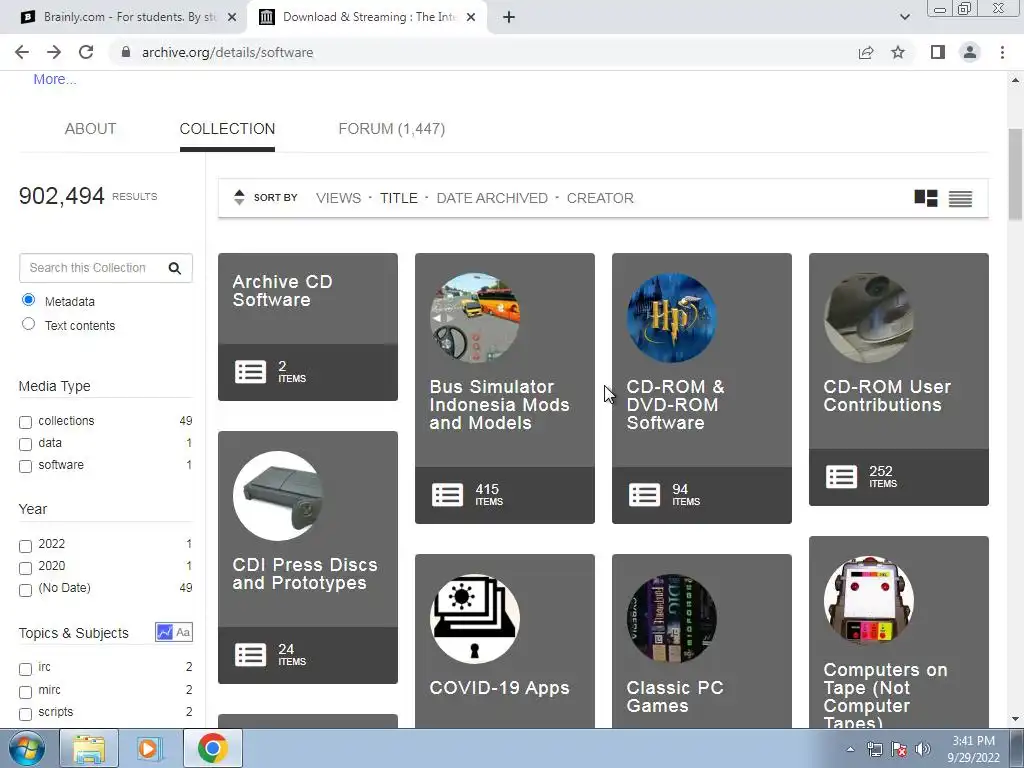Click the site lock icon in address bar
This screenshot has height=768, width=1024.
[126, 52]
